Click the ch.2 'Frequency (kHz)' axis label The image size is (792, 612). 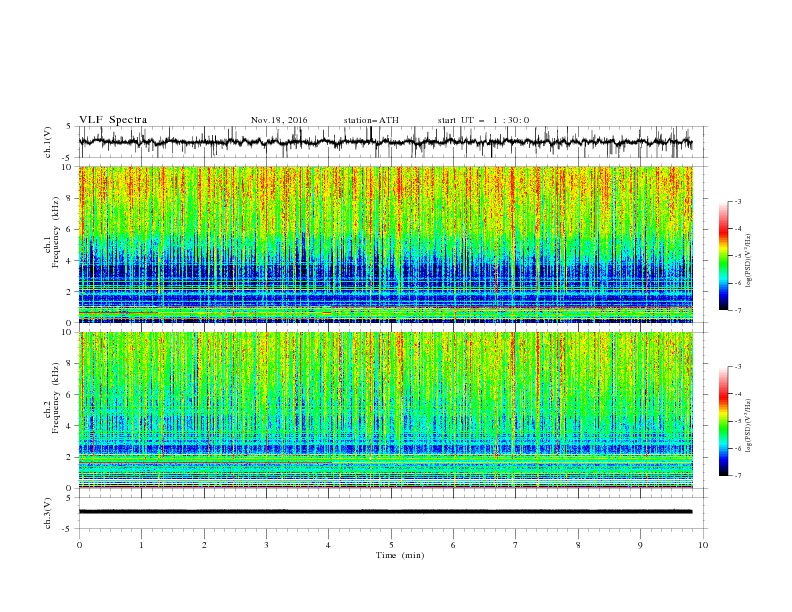(56, 397)
